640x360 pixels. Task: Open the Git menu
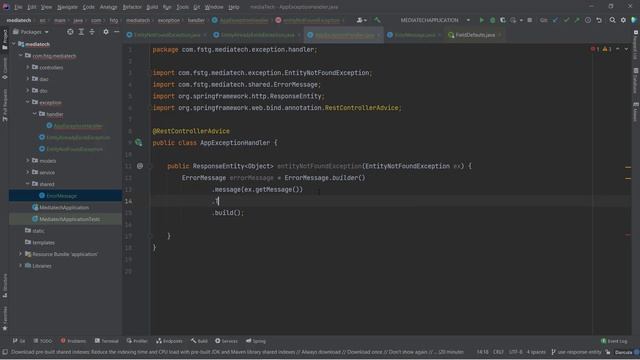(197, 7)
